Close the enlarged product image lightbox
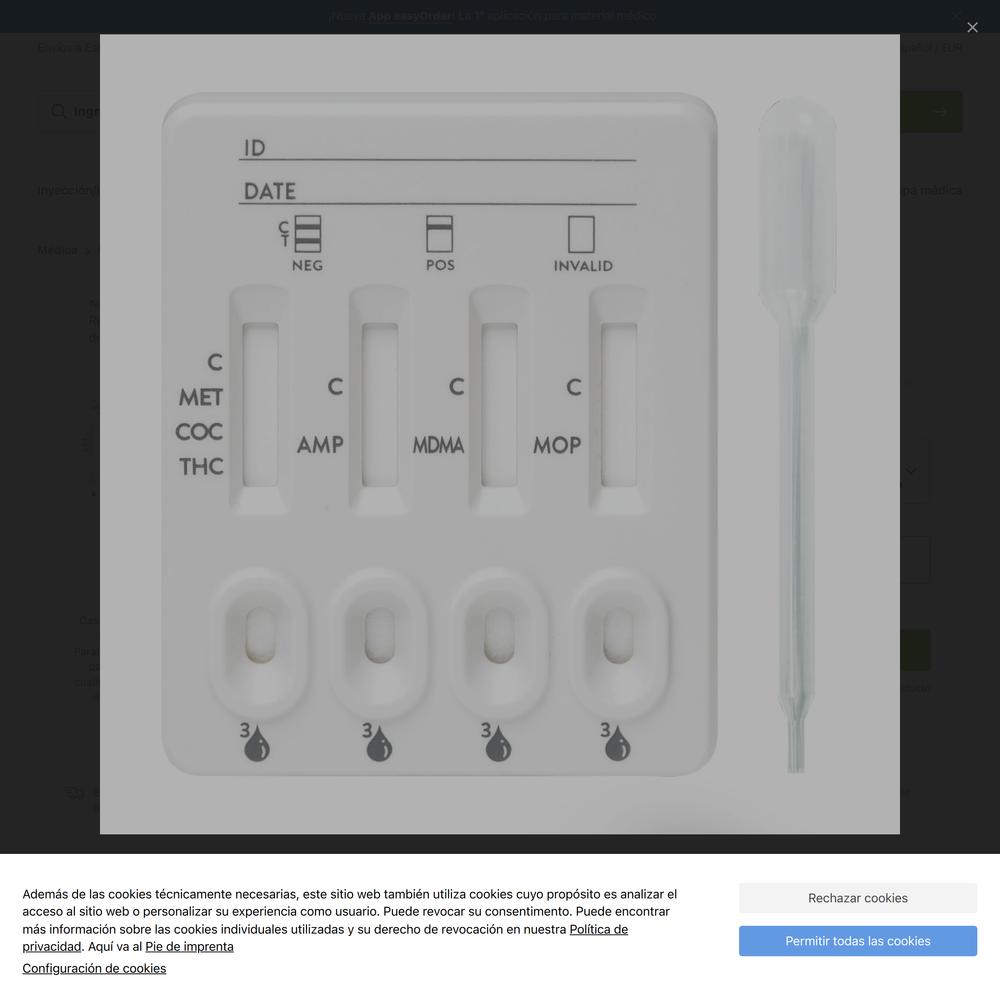This screenshot has height=1000, width=1000. point(972,27)
